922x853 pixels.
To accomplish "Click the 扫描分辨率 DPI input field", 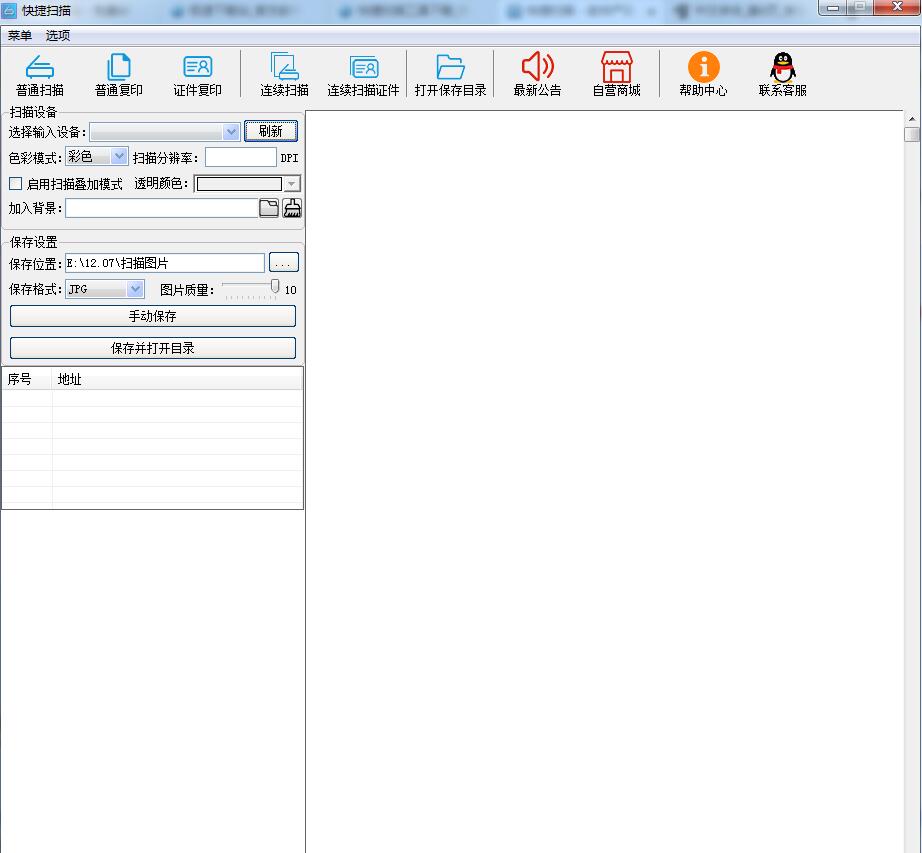I will tap(240, 157).
